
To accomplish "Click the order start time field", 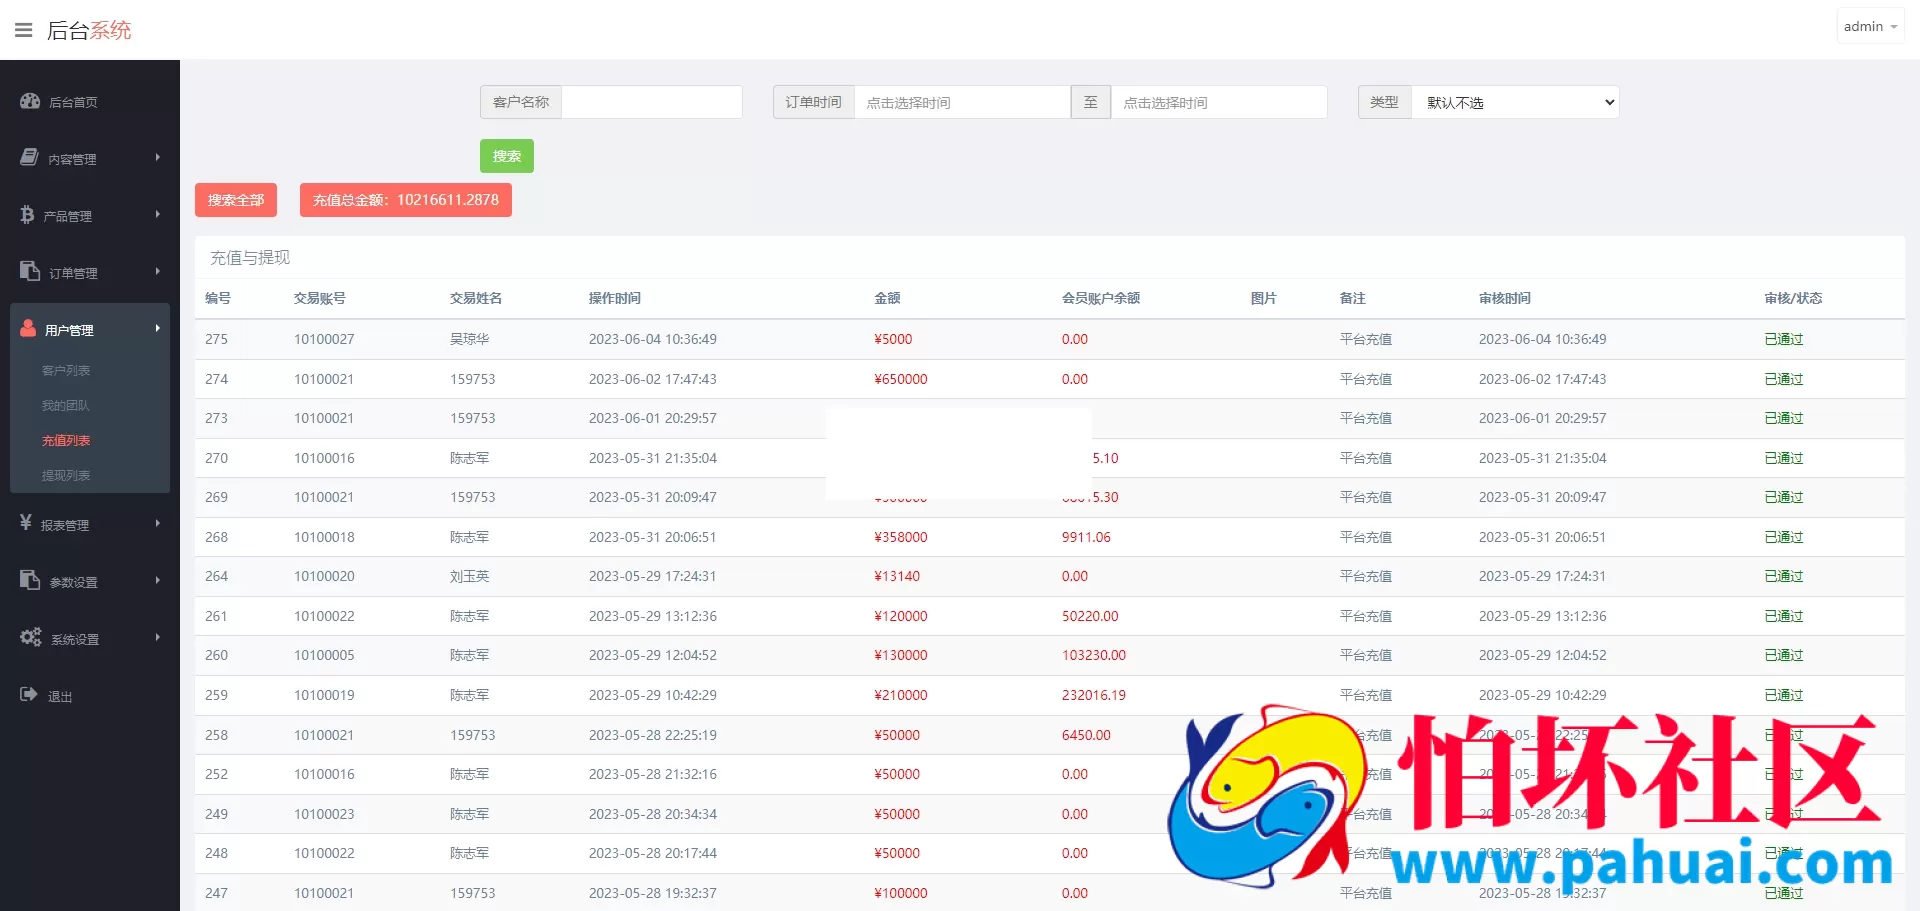I will (961, 102).
